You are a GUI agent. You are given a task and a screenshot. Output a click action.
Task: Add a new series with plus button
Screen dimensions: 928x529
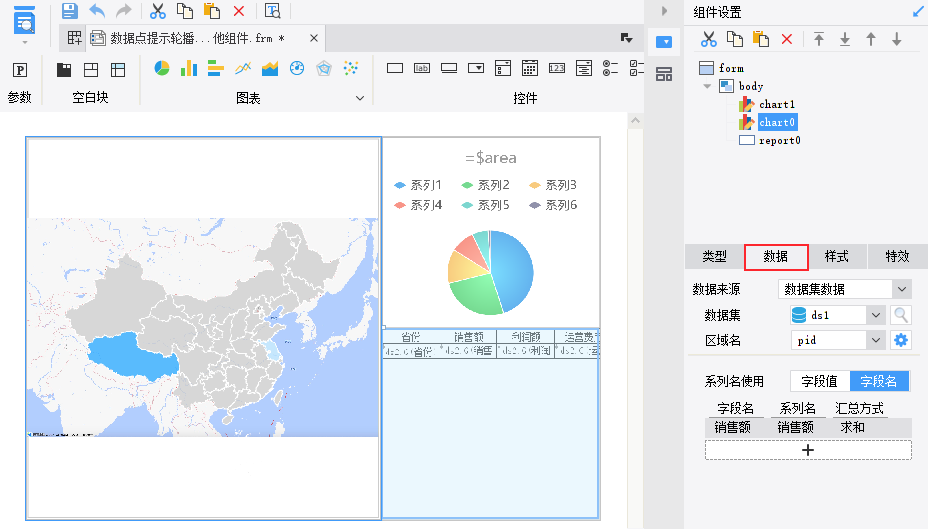click(x=808, y=450)
